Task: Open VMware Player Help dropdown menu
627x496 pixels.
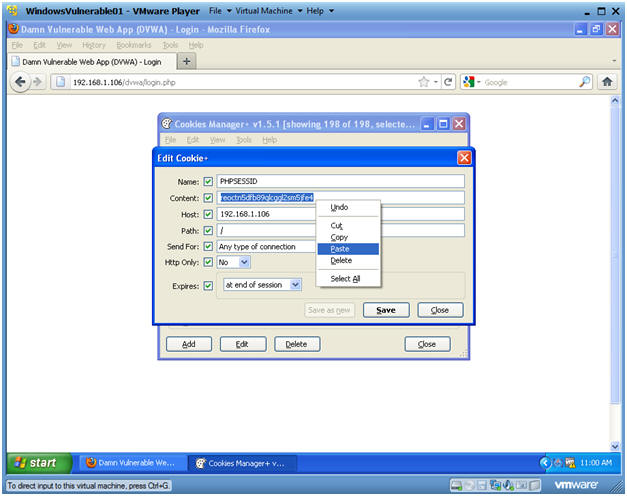Action: (x=320, y=11)
